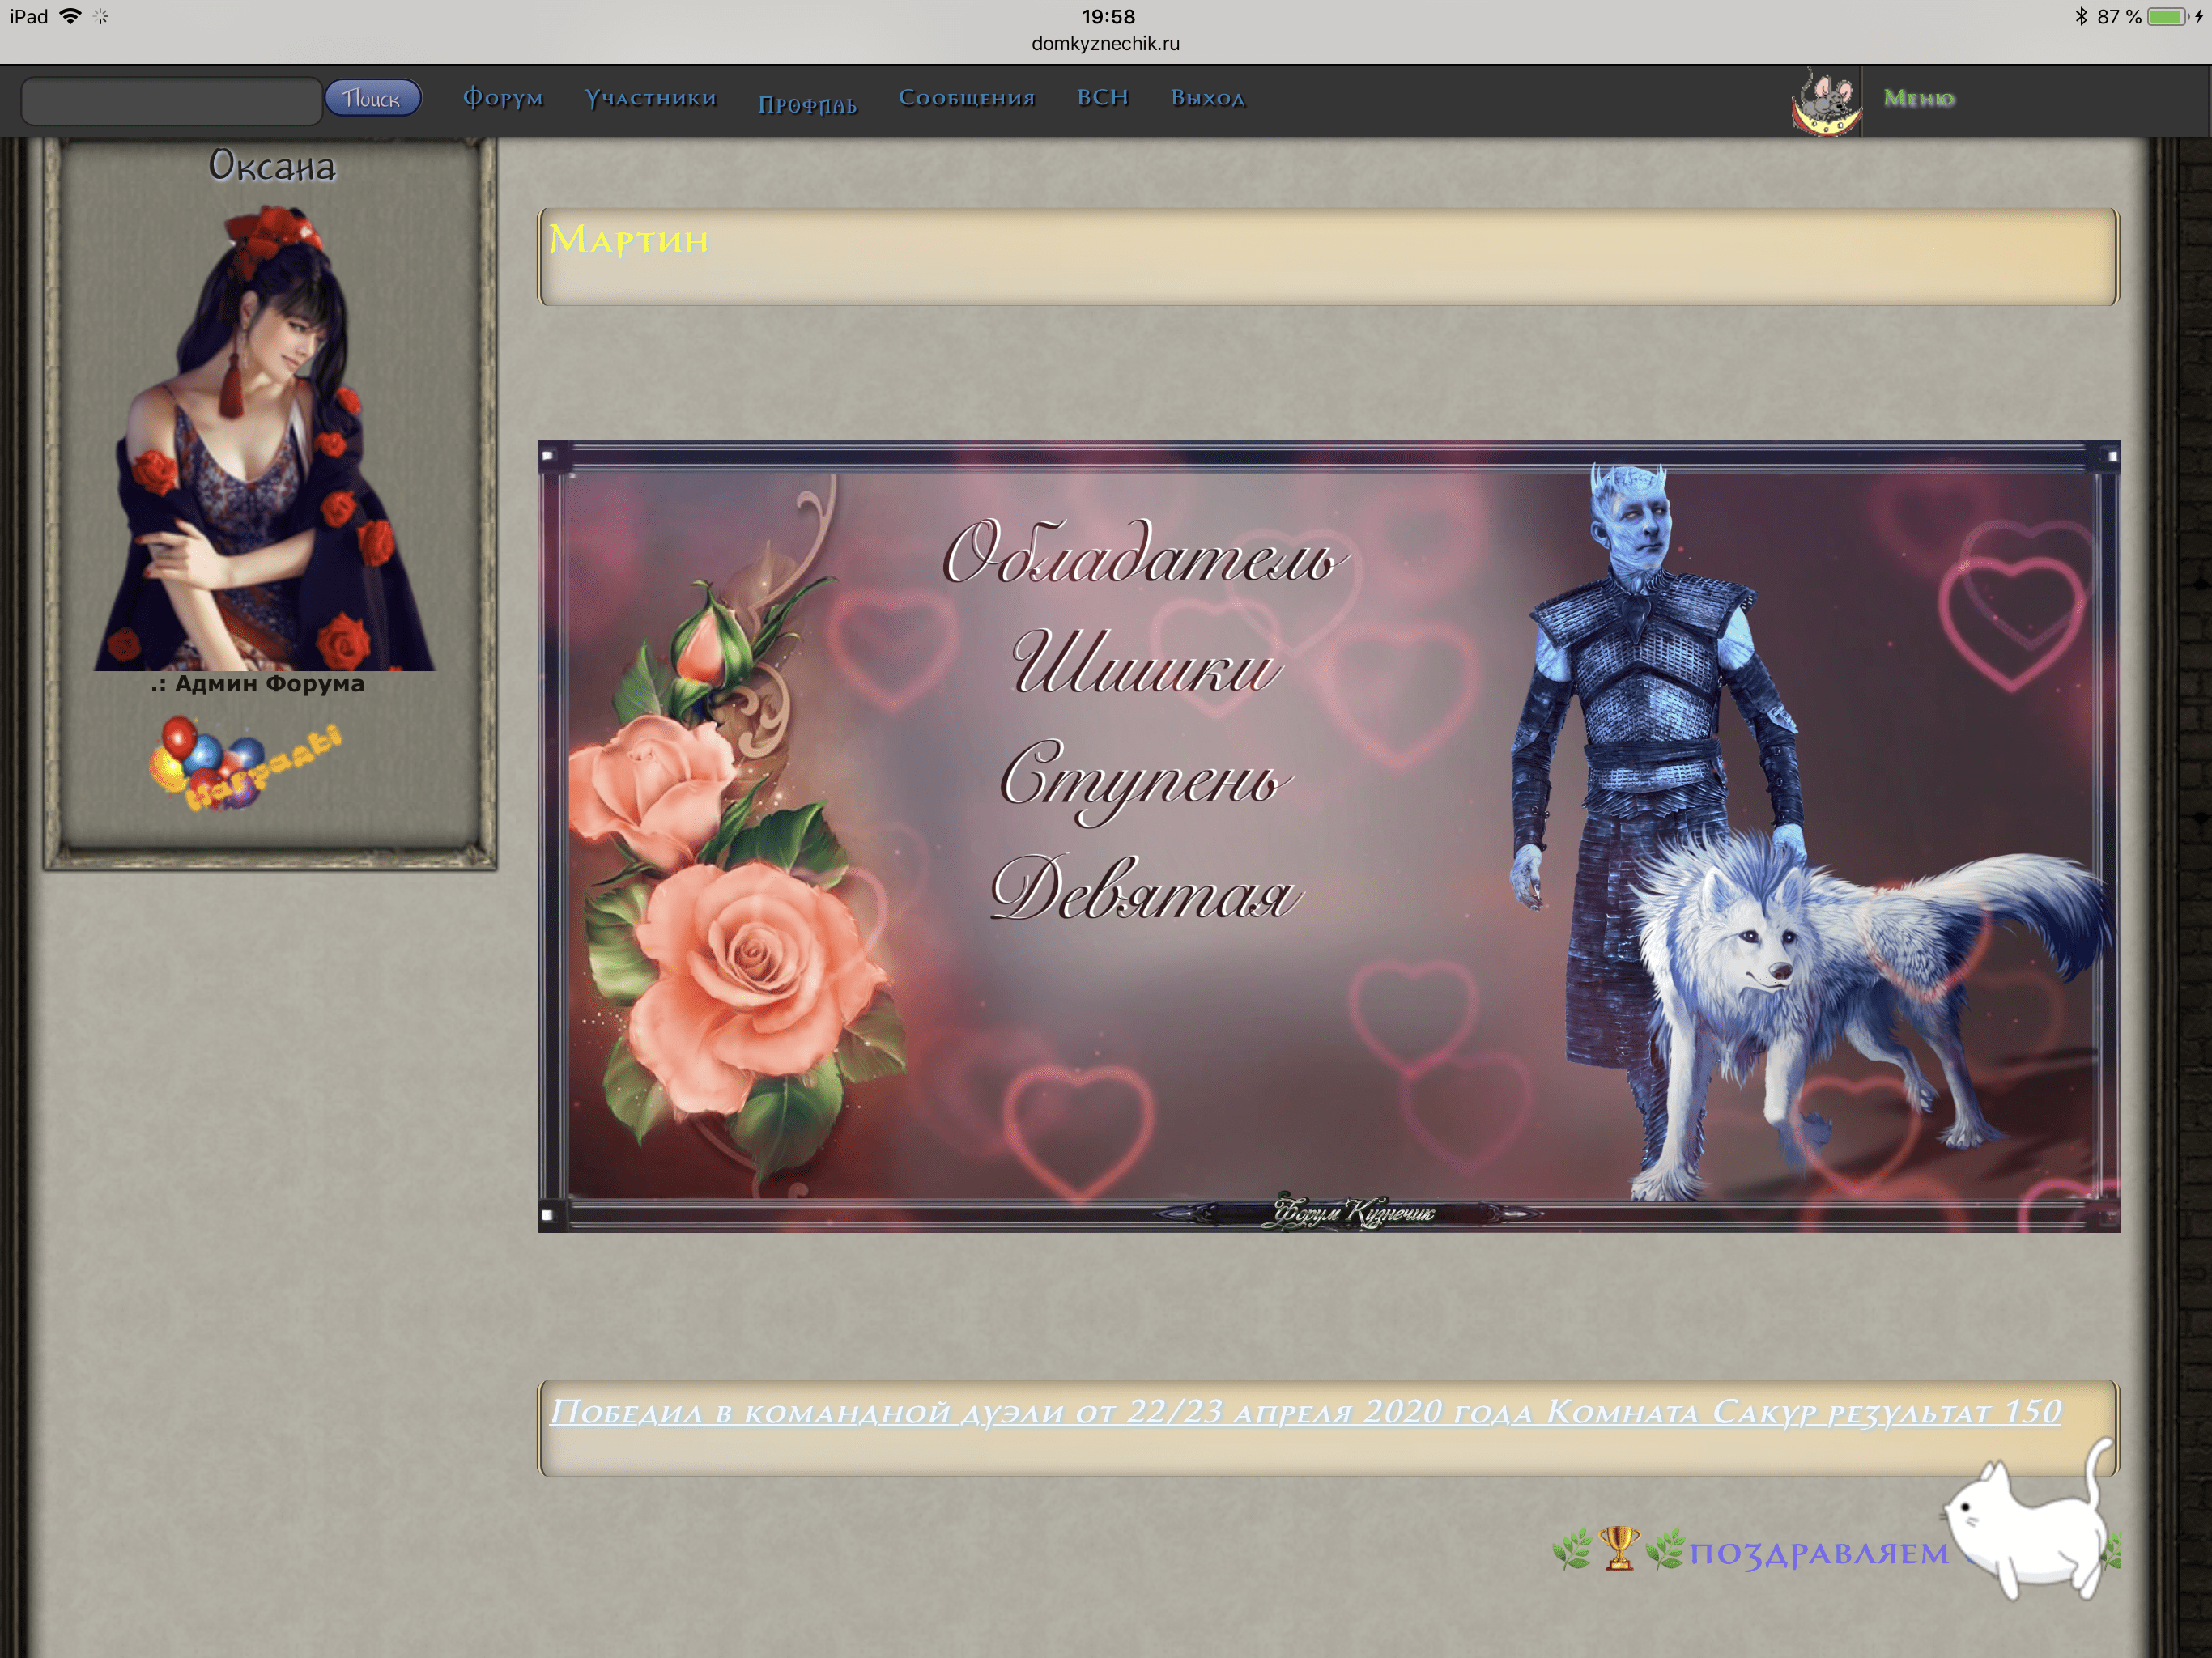Click the Оксана username heading
The height and width of the screenshot is (1658, 2212).
pos(272,166)
